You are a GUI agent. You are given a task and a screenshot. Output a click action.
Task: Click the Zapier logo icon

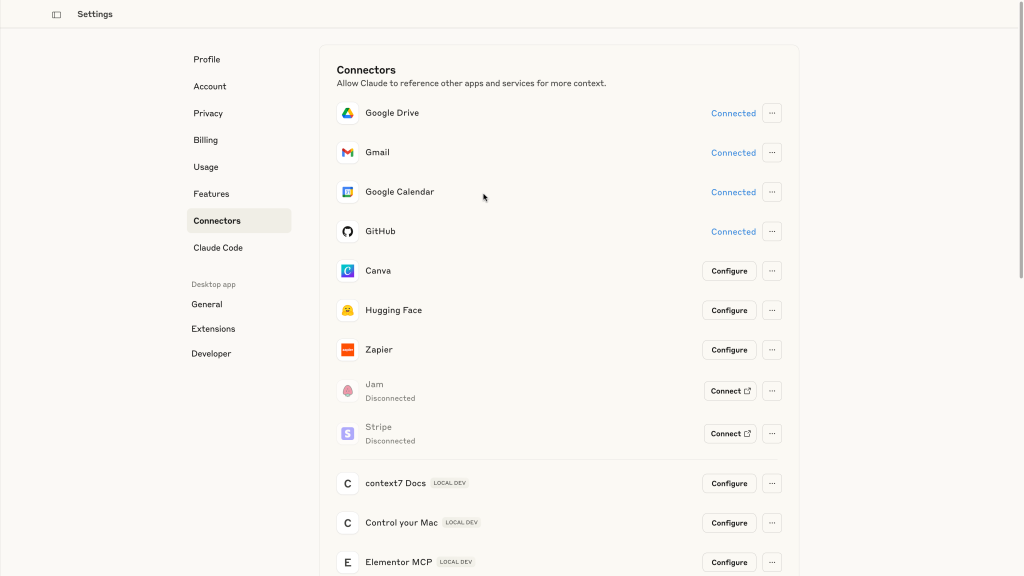pos(347,350)
